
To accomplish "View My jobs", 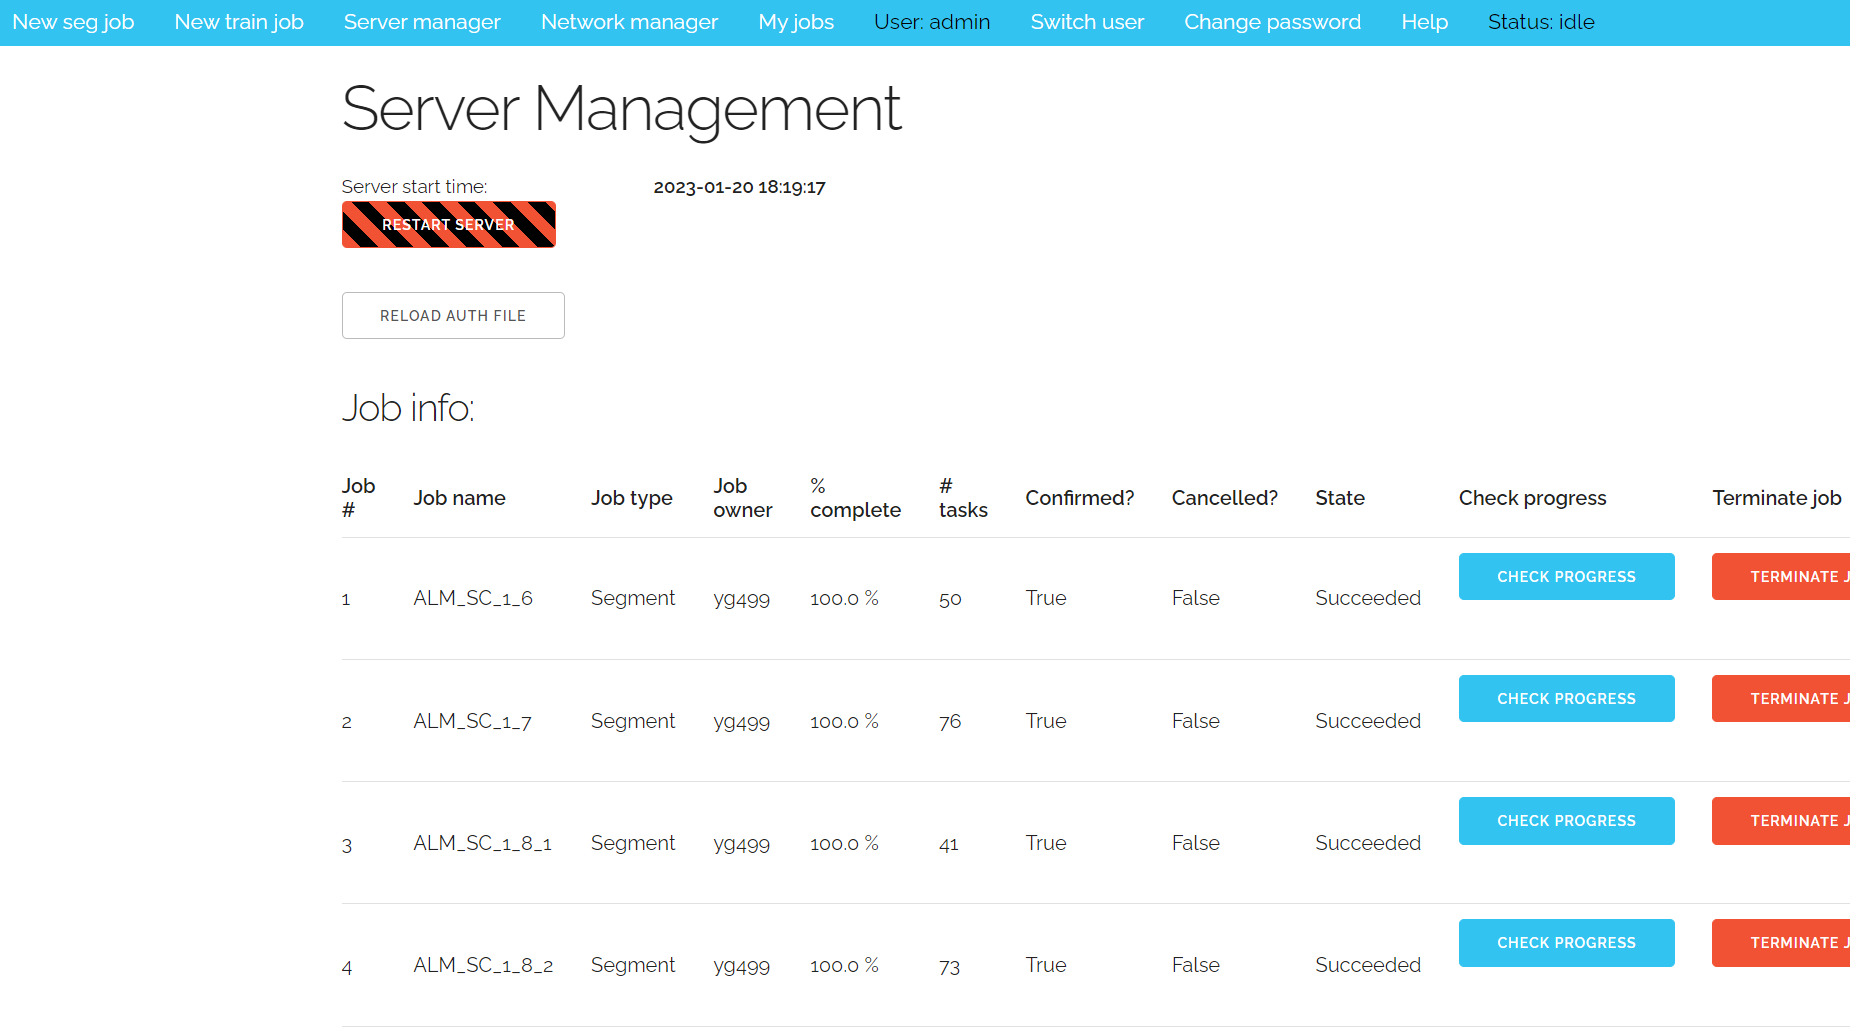I will pyautogui.click(x=796, y=22).
